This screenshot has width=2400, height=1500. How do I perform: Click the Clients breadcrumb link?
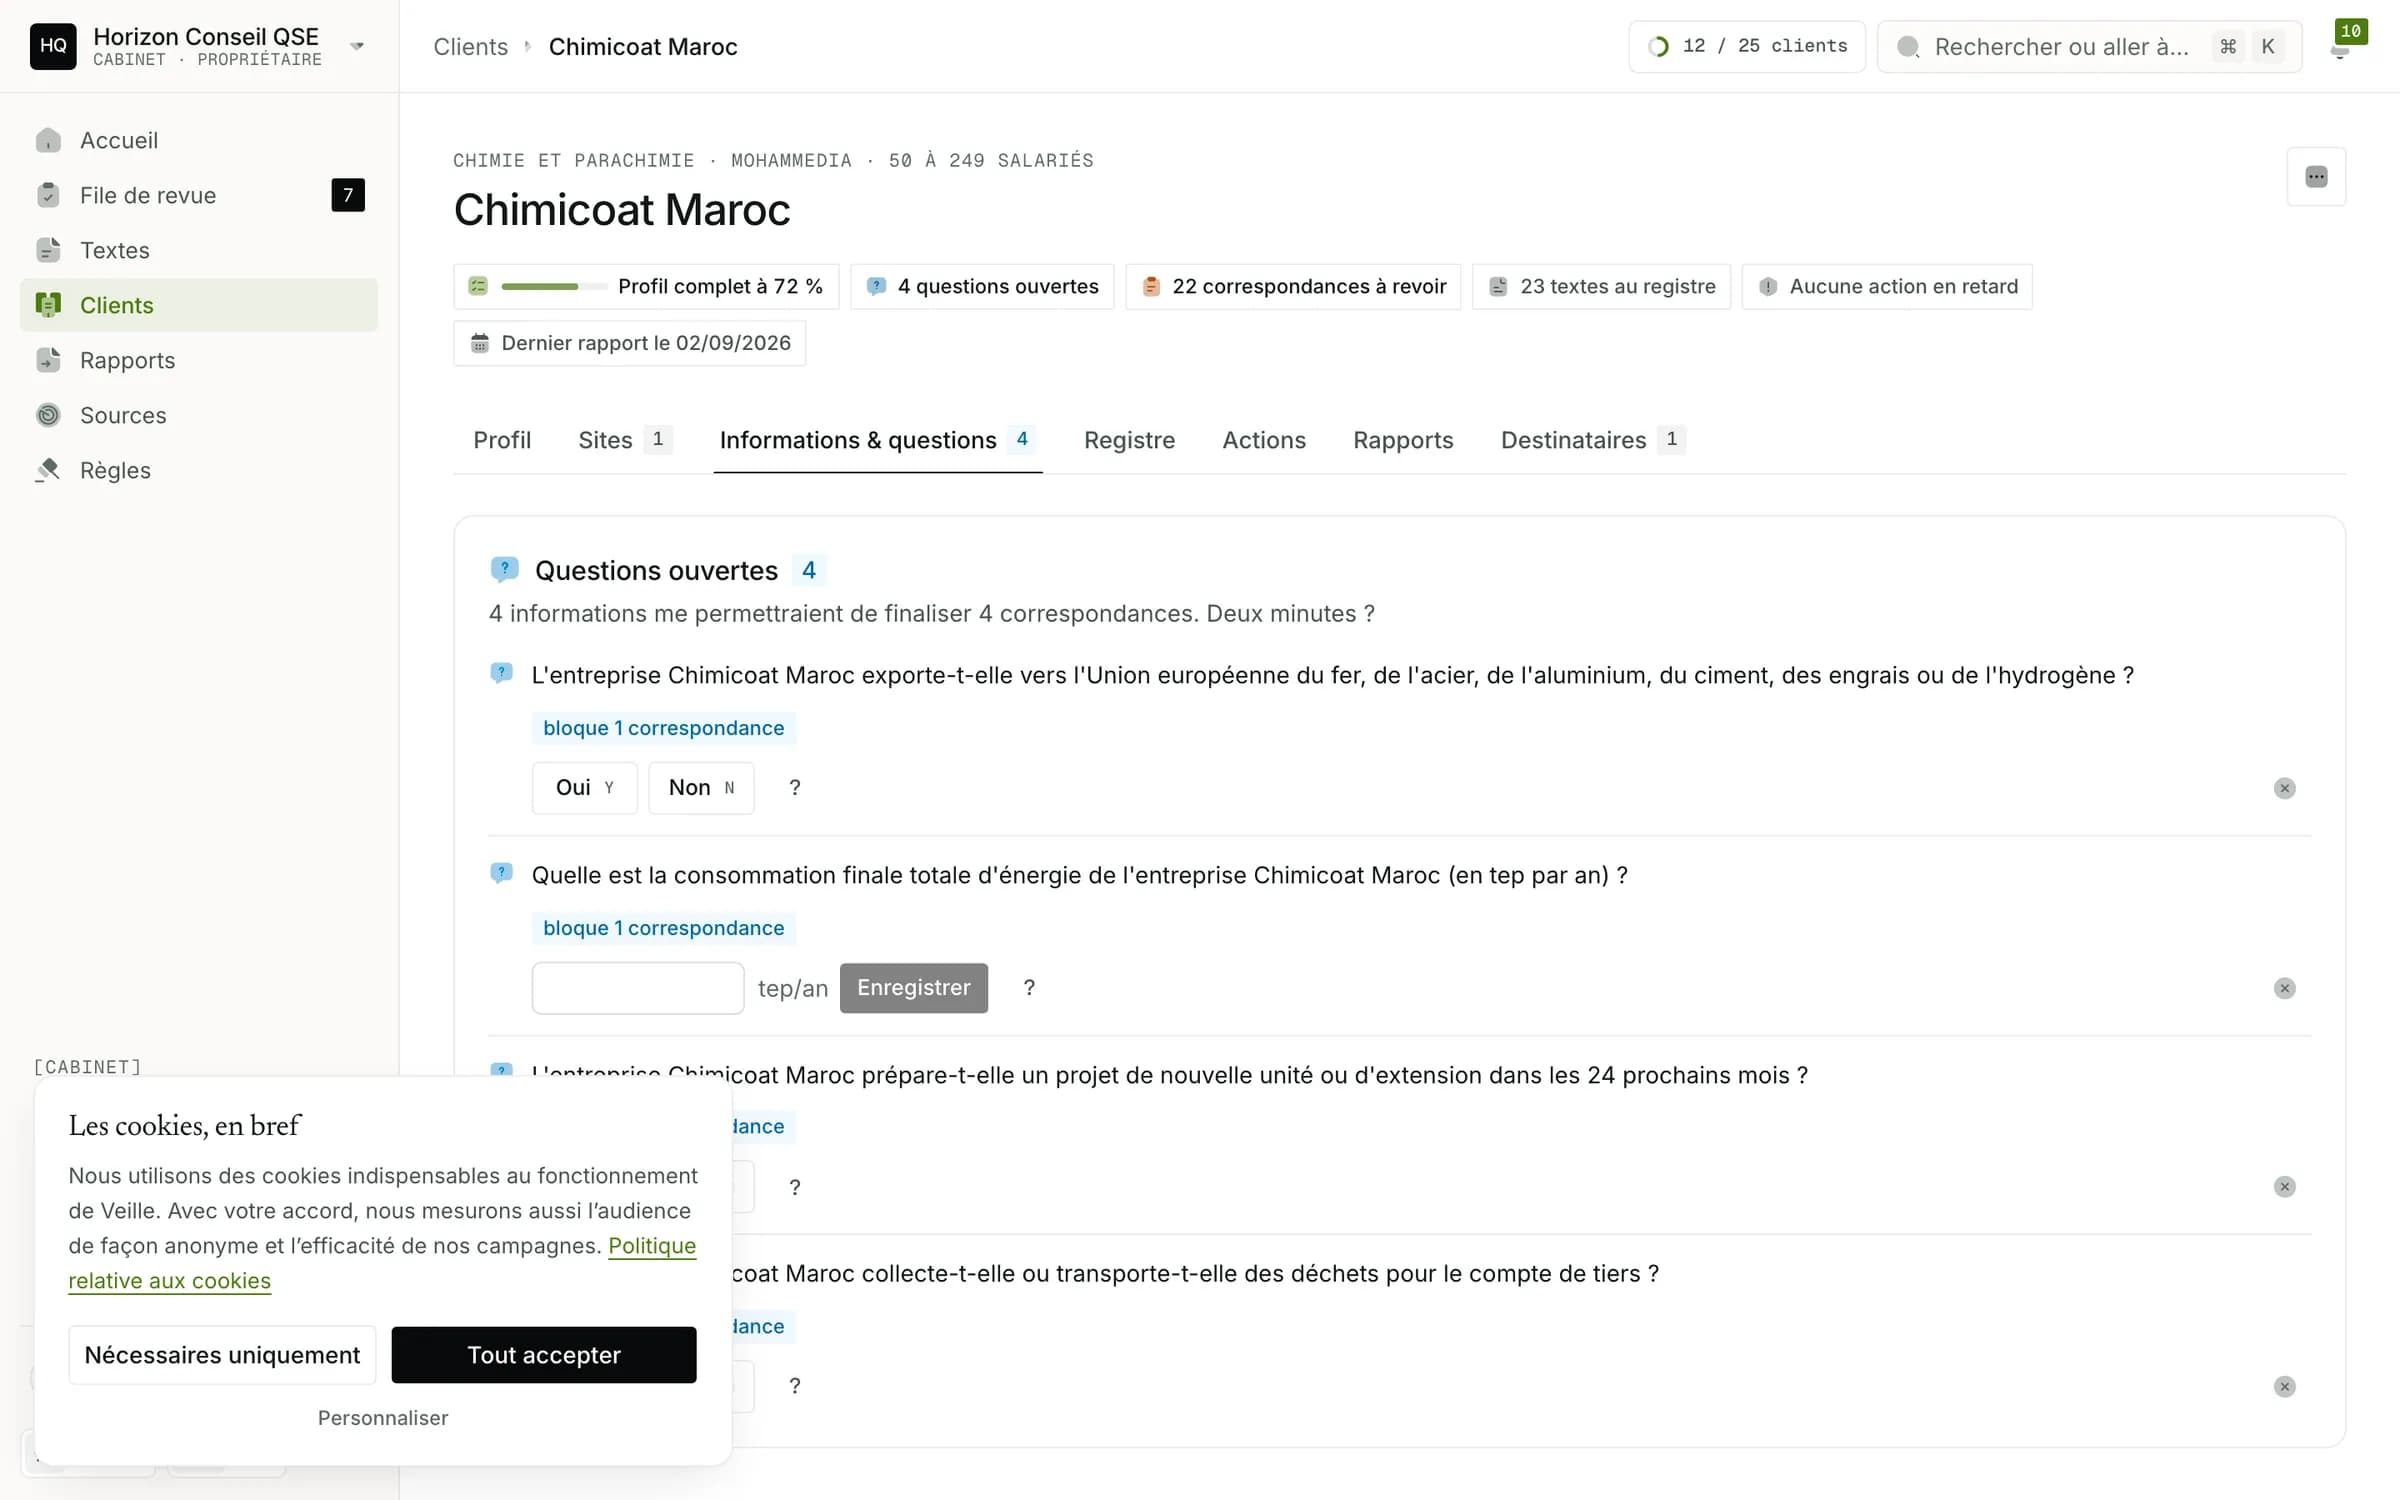point(470,46)
